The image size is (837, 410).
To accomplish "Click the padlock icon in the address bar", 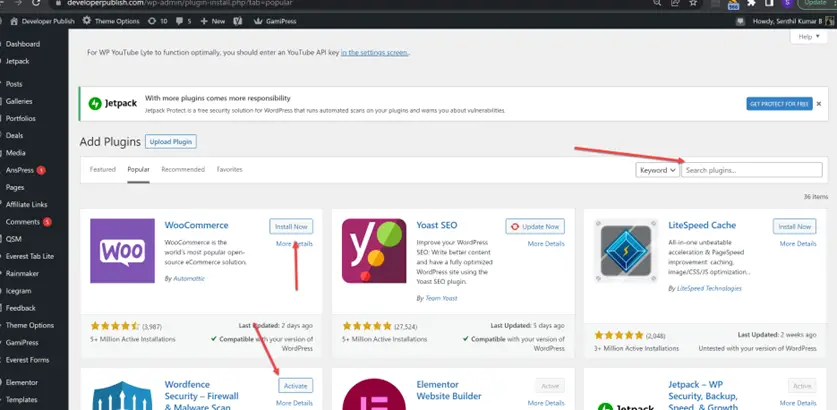I will 60,3.
